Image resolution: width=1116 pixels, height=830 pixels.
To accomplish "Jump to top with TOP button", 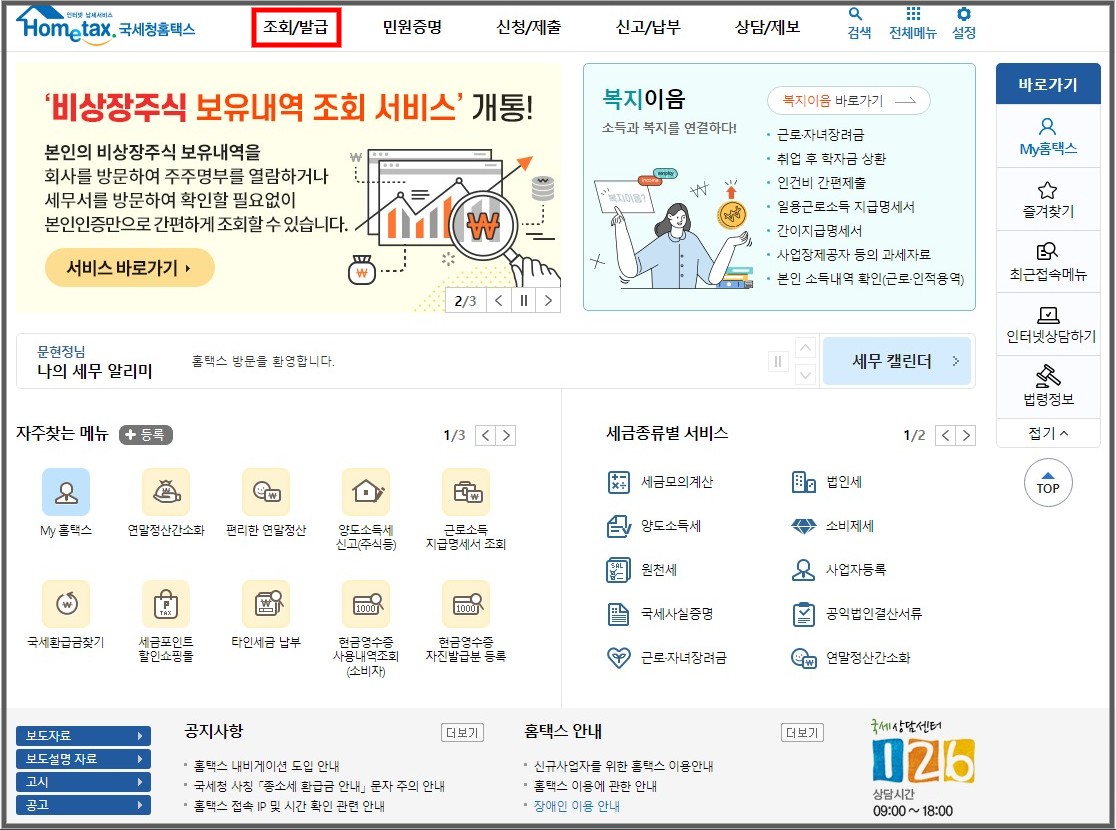I will pyautogui.click(x=1048, y=483).
